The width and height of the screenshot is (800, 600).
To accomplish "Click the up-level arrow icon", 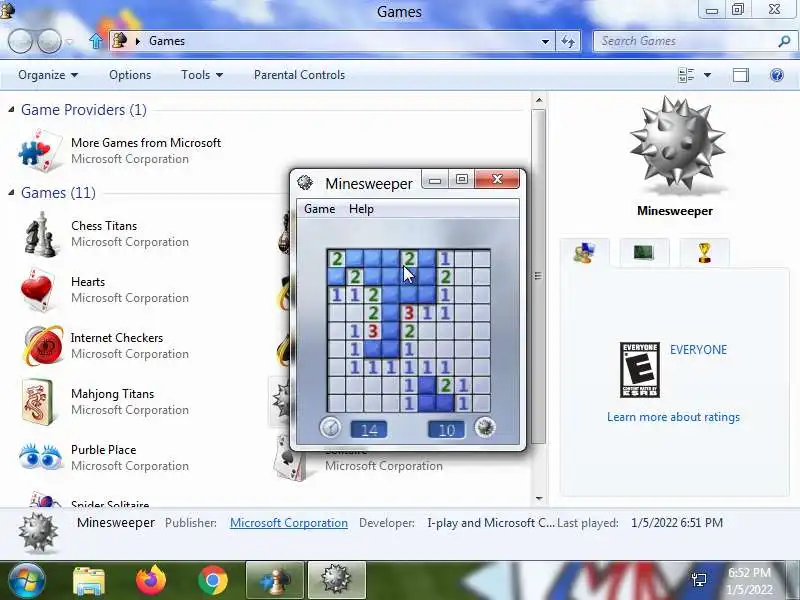I will [95, 41].
